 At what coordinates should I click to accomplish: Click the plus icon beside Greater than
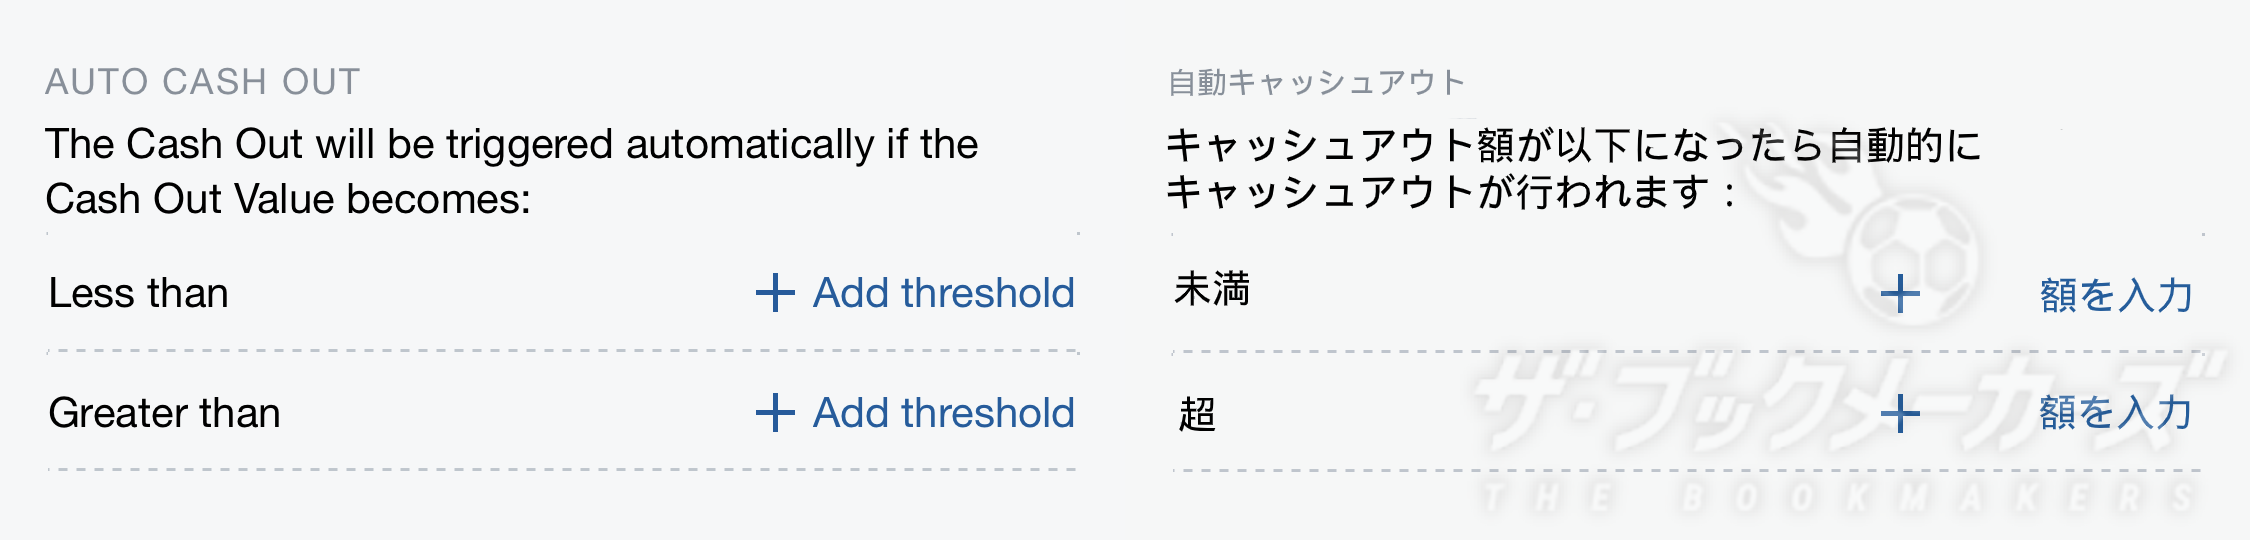(x=775, y=413)
